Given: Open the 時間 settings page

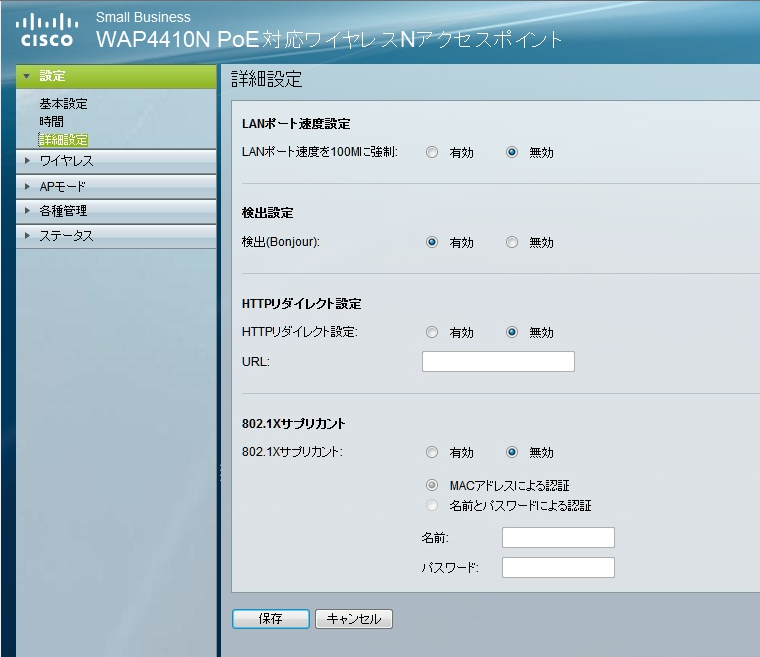Looking at the screenshot, I should pos(51,122).
